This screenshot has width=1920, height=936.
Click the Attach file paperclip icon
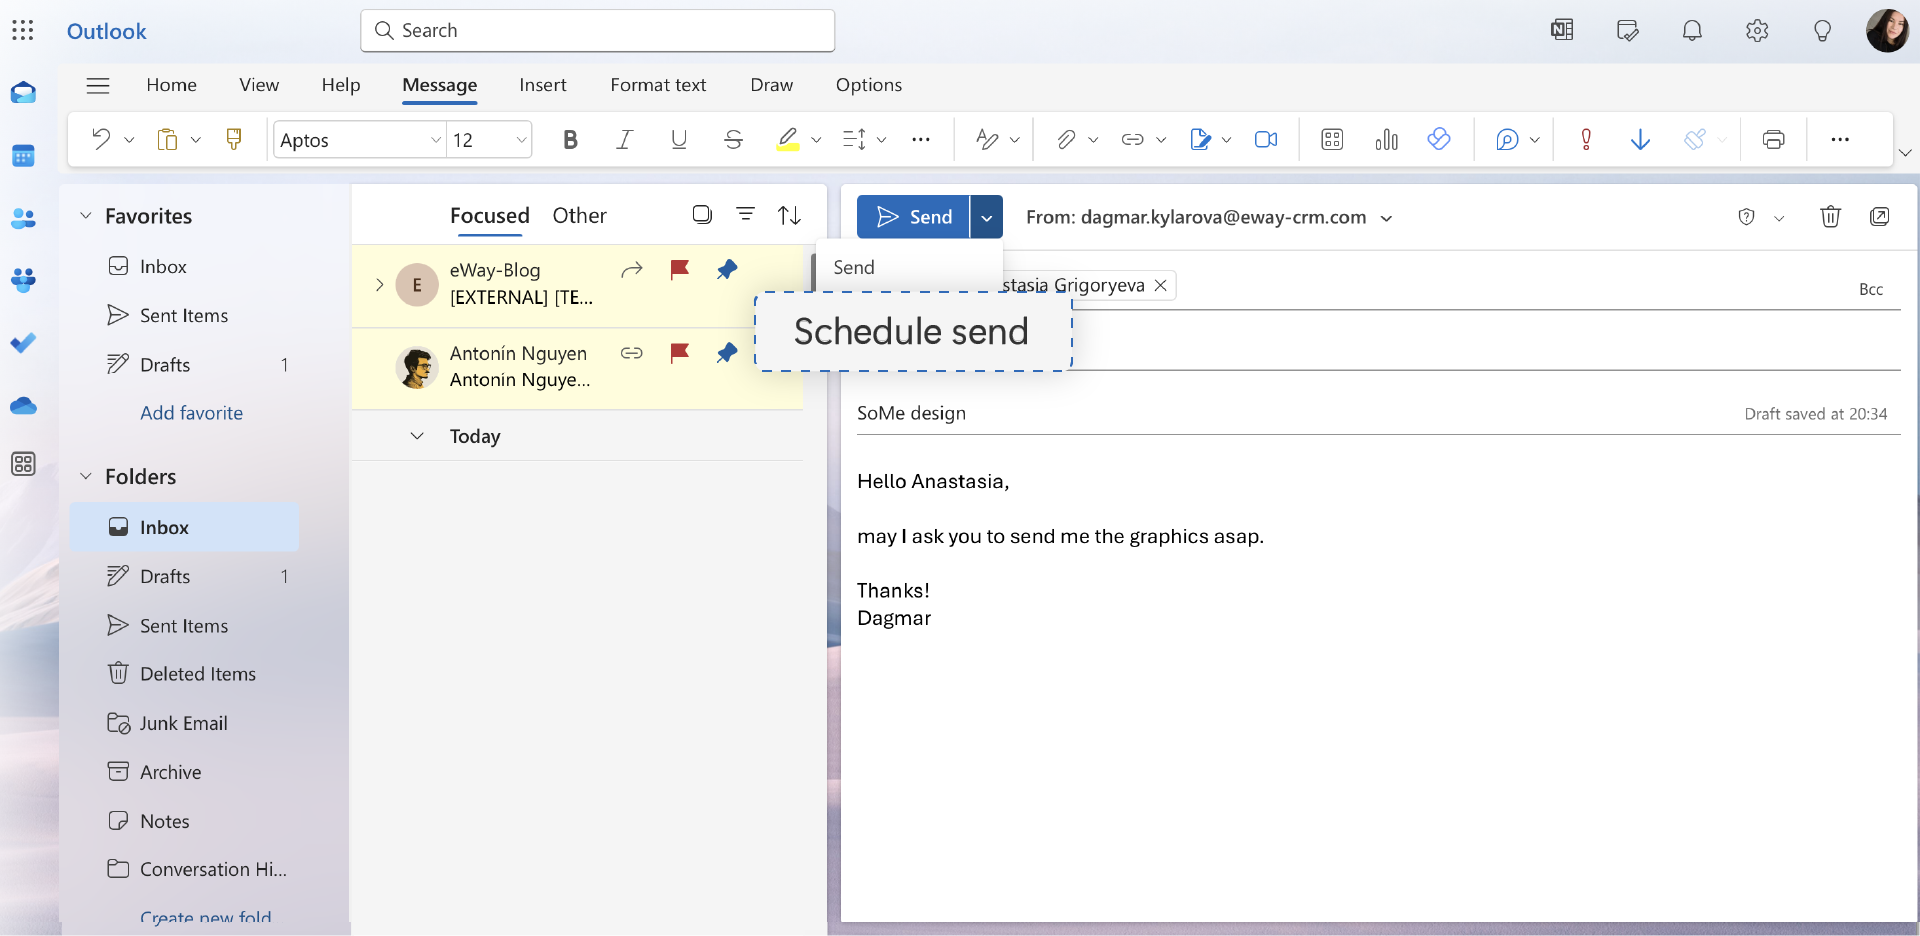point(1066,140)
